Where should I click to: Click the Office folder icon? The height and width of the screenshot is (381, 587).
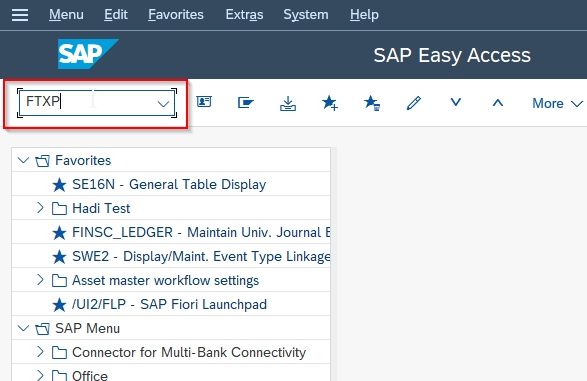click(x=59, y=375)
